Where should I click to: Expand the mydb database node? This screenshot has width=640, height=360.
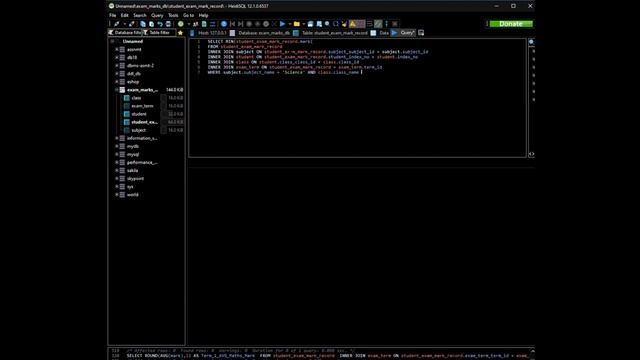pos(117,146)
